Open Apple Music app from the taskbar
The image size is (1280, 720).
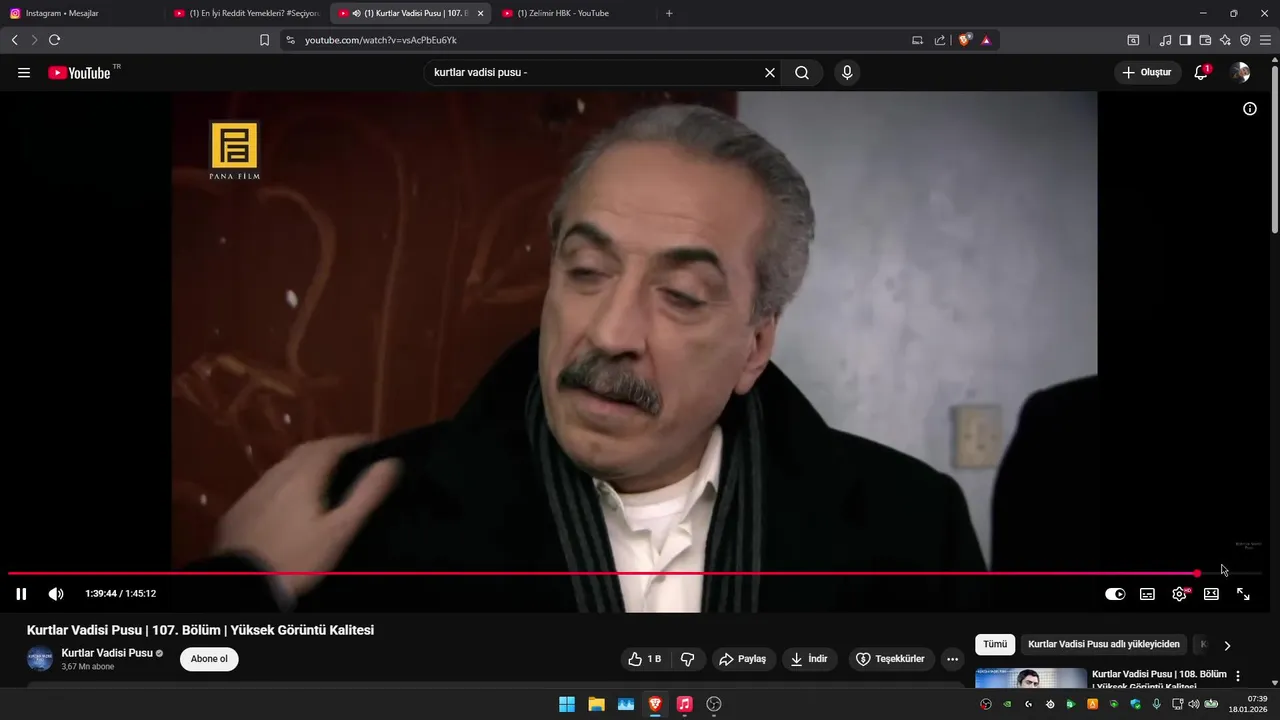click(684, 704)
